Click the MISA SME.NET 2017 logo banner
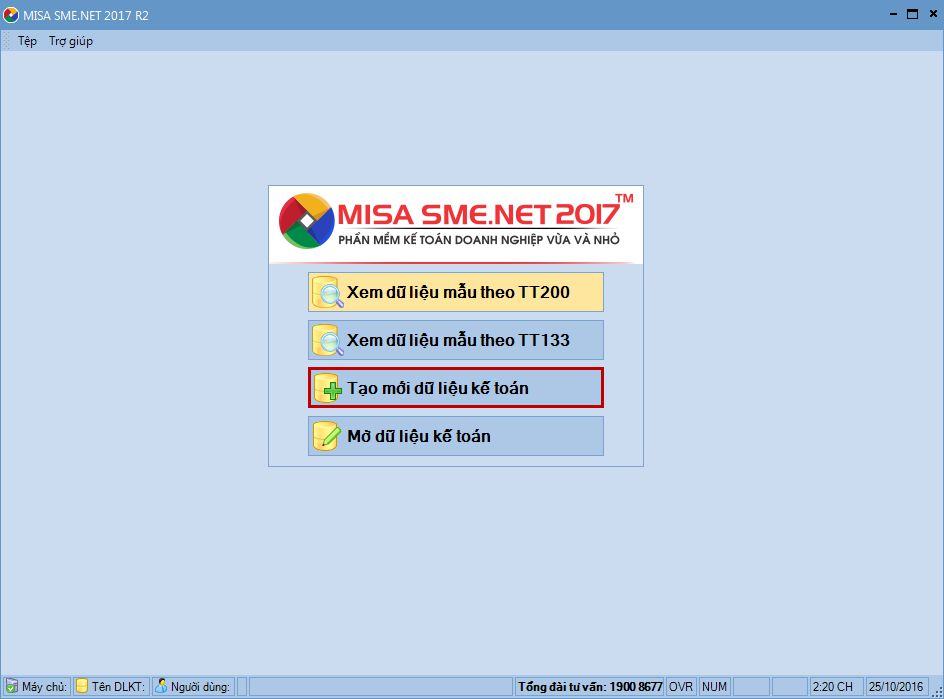The image size is (944, 699). point(456,225)
